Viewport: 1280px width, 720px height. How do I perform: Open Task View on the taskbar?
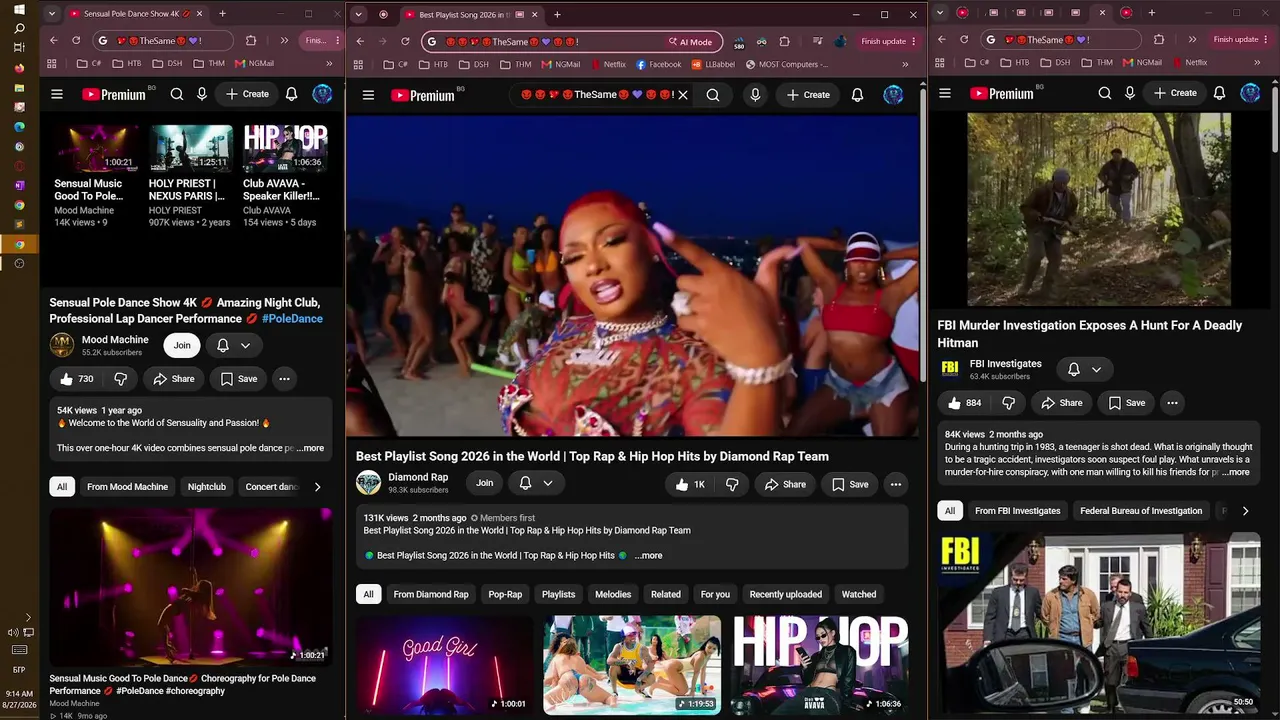tap(19, 49)
